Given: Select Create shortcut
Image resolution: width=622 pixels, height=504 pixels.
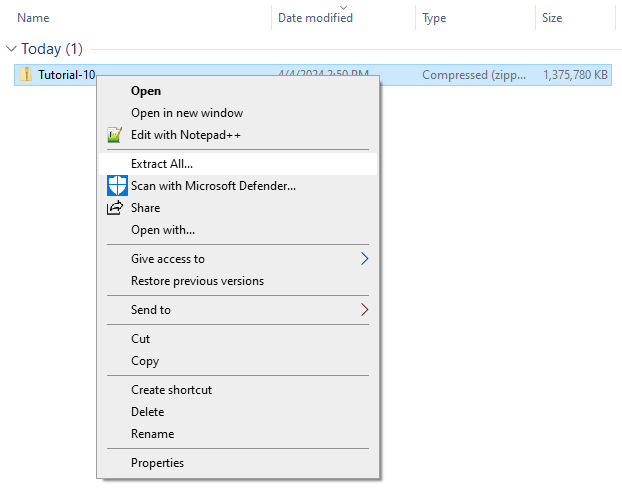Looking at the screenshot, I should point(238,390).
